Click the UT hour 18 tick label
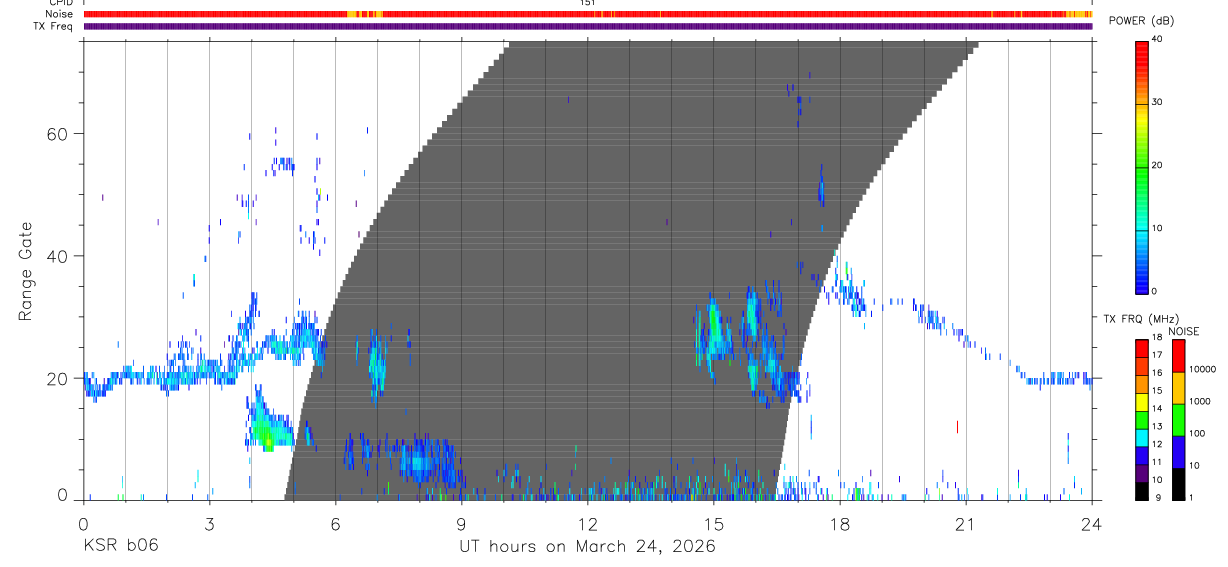 click(x=839, y=523)
